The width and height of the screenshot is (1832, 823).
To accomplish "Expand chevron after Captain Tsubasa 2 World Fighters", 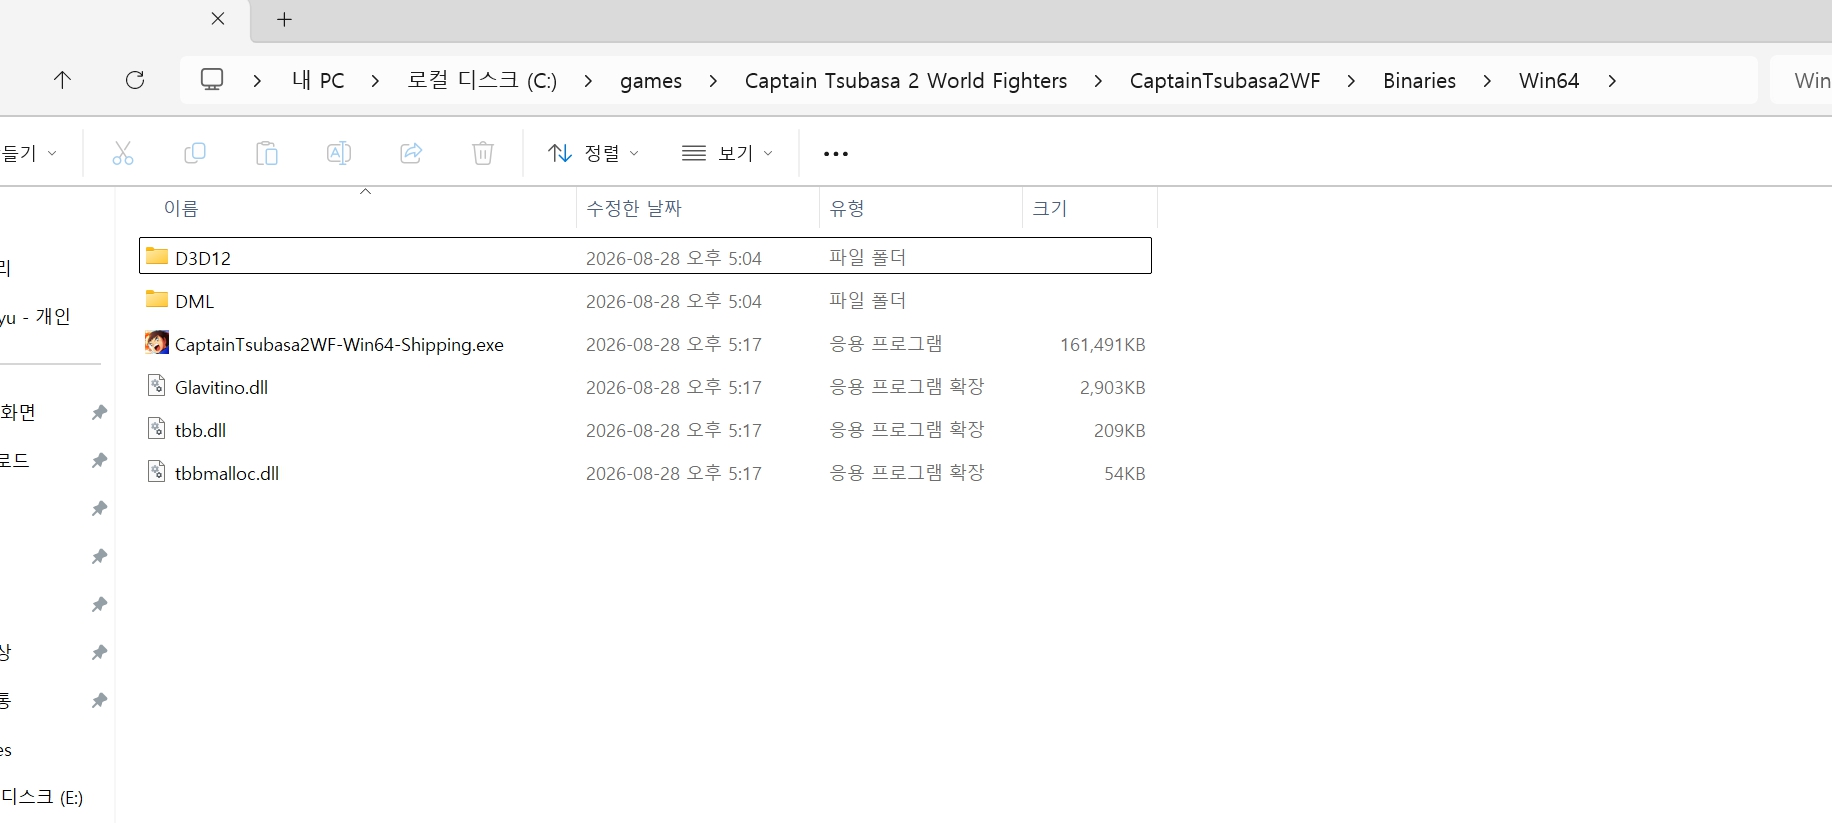I will tap(1098, 81).
